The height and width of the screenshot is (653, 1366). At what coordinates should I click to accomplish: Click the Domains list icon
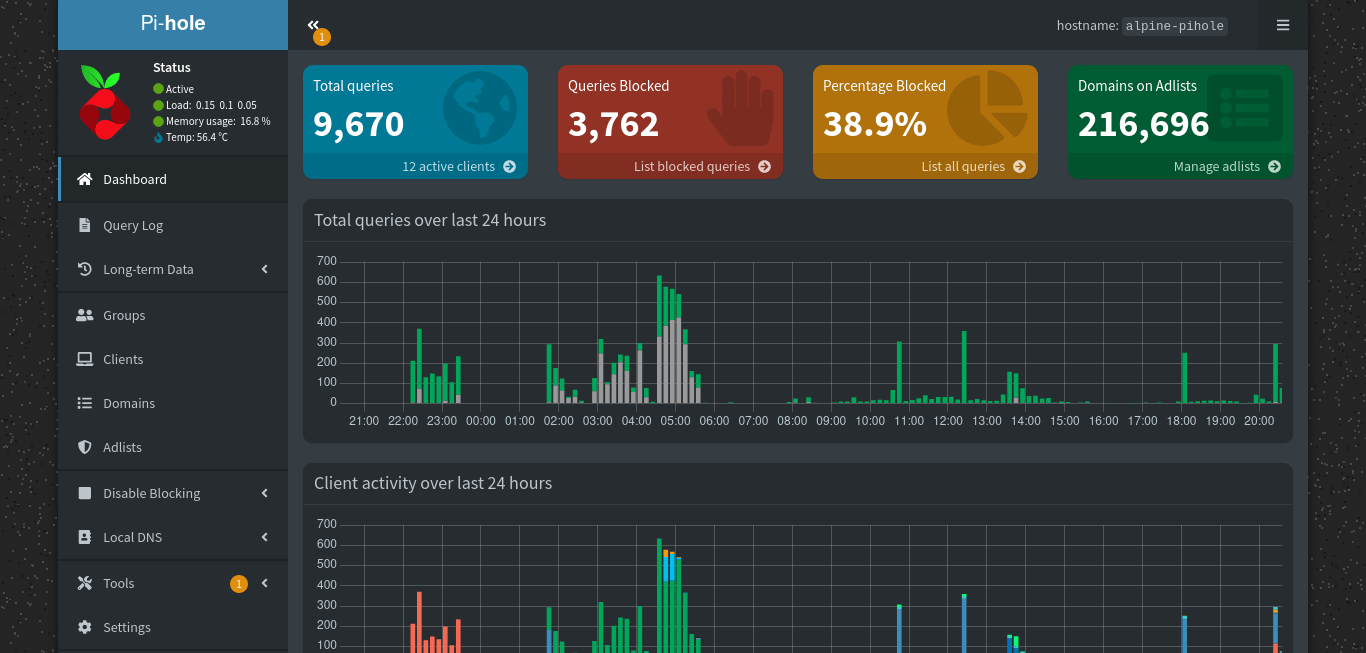point(85,403)
